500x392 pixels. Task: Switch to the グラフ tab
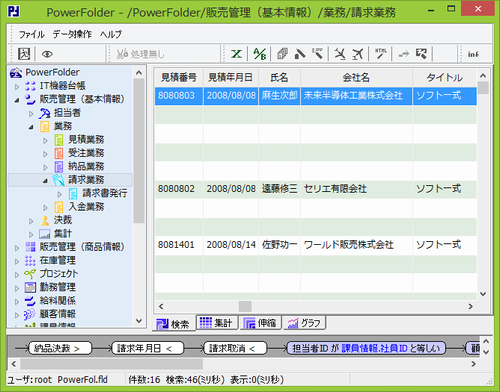coord(304,323)
